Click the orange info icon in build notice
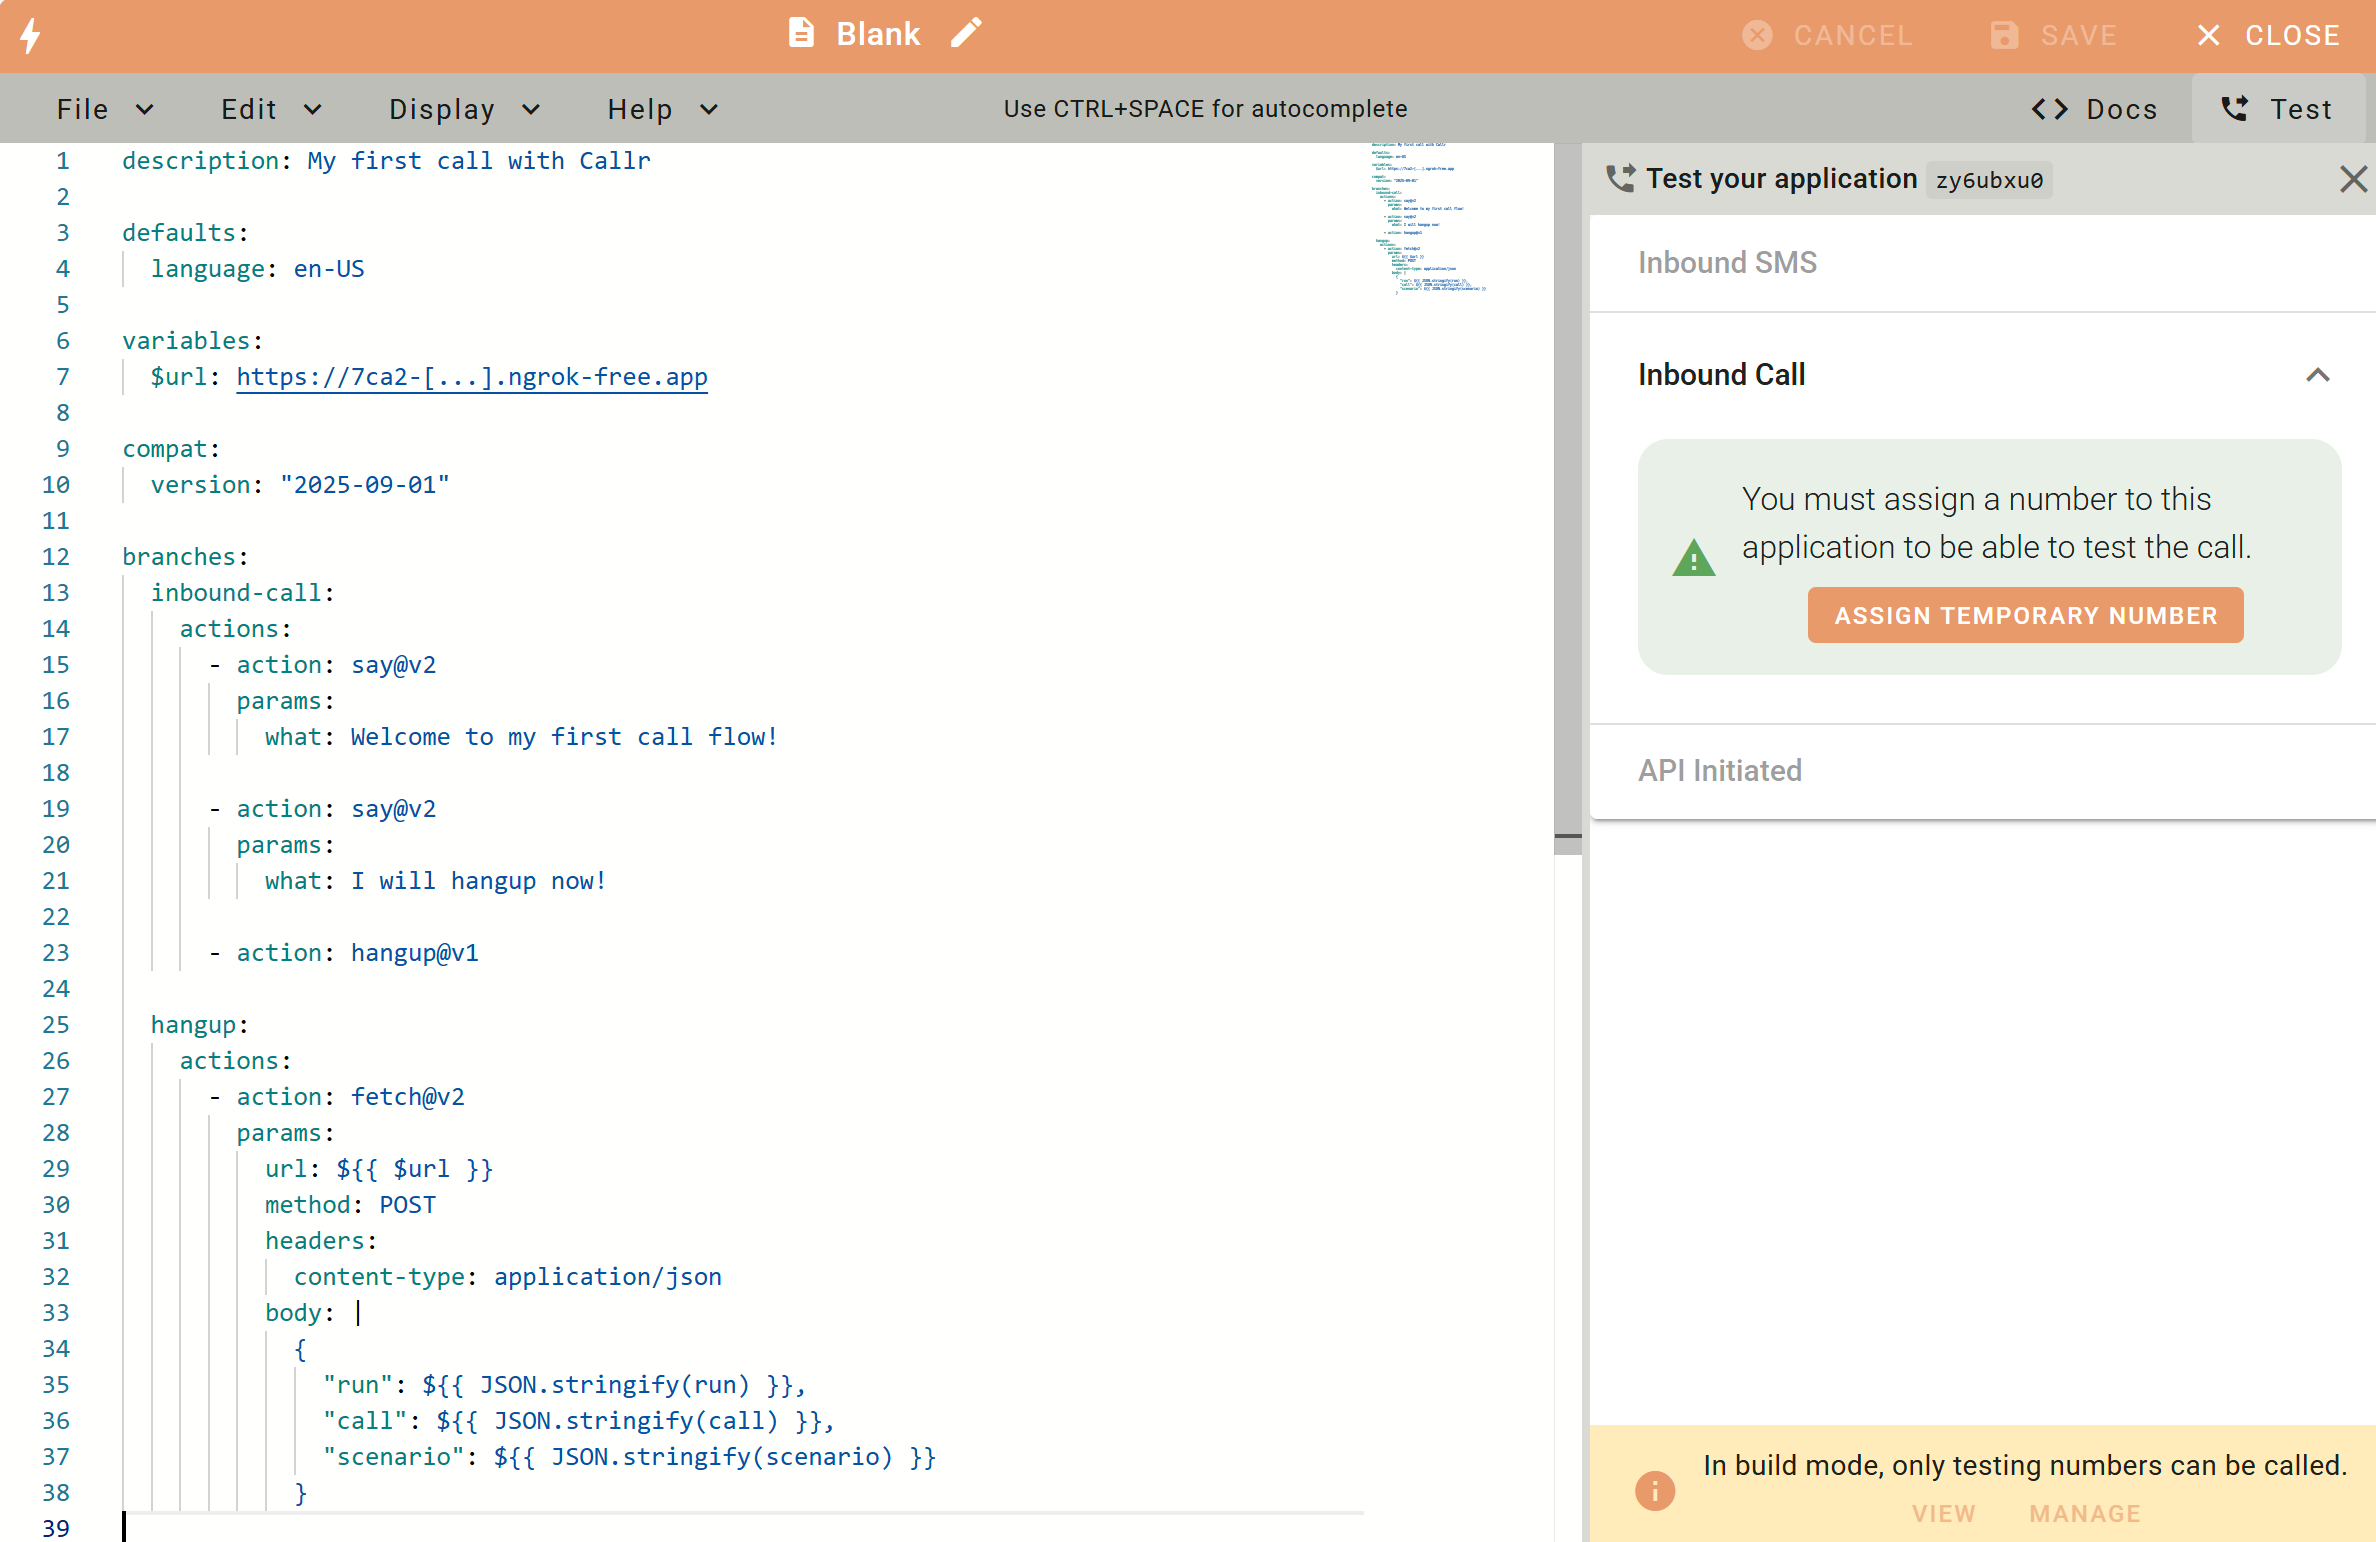The width and height of the screenshot is (2376, 1542). (1655, 1491)
